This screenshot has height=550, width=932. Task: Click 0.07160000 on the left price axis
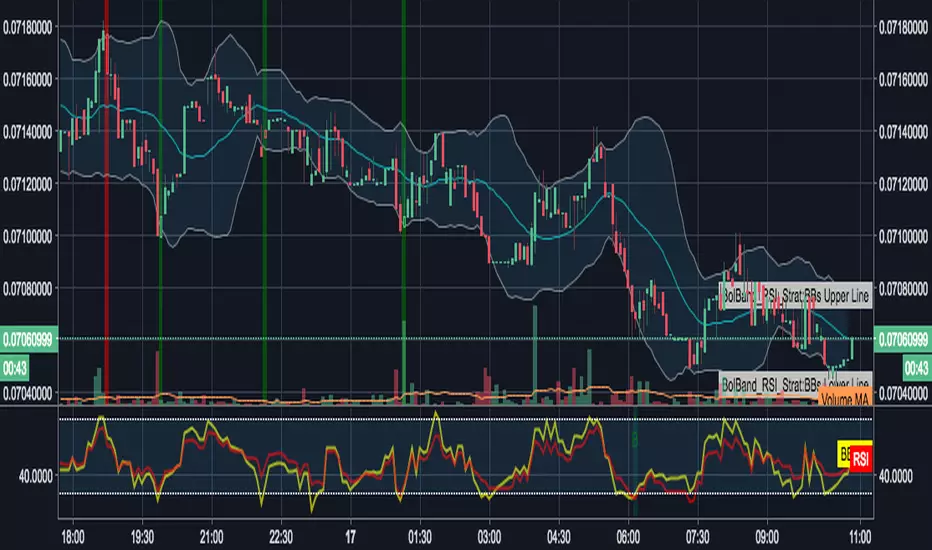coord(27,80)
